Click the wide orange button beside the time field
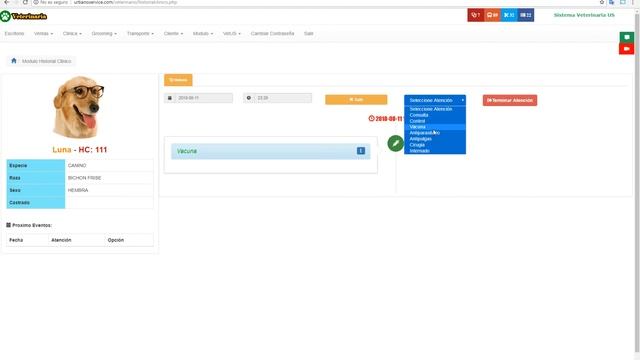640x360 pixels. [356, 100]
